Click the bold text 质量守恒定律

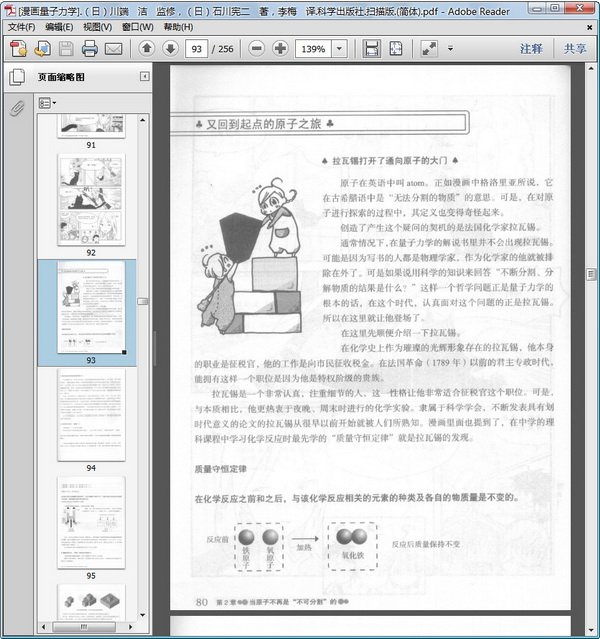[x=221, y=469]
